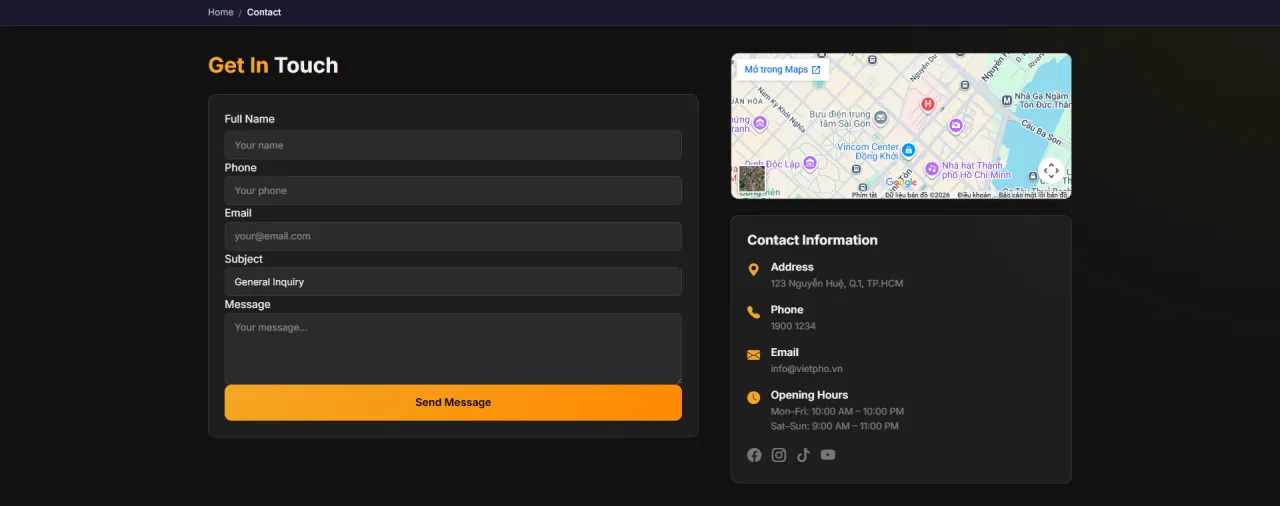Viewport: 1280px width, 506px height.
Task: Click the Contact breadcrumb item
Action: pyautogui.click(x=264, y=12)
